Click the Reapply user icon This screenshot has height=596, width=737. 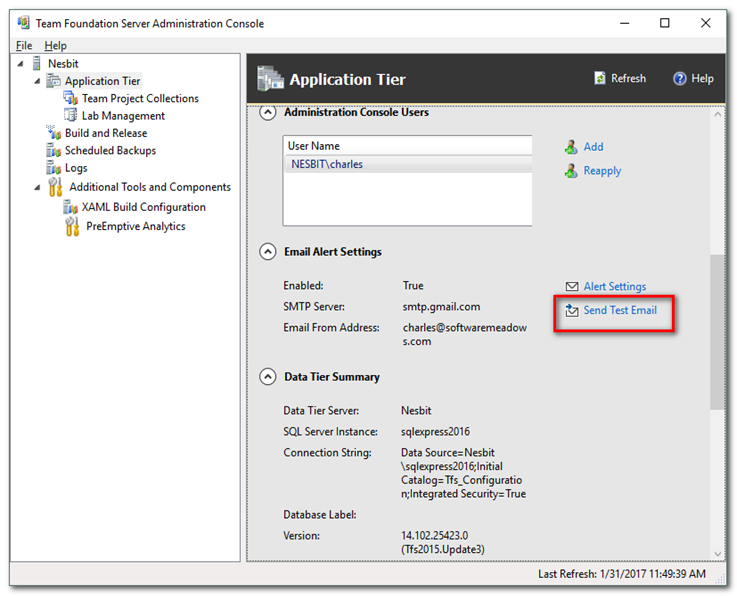point(571,171)
